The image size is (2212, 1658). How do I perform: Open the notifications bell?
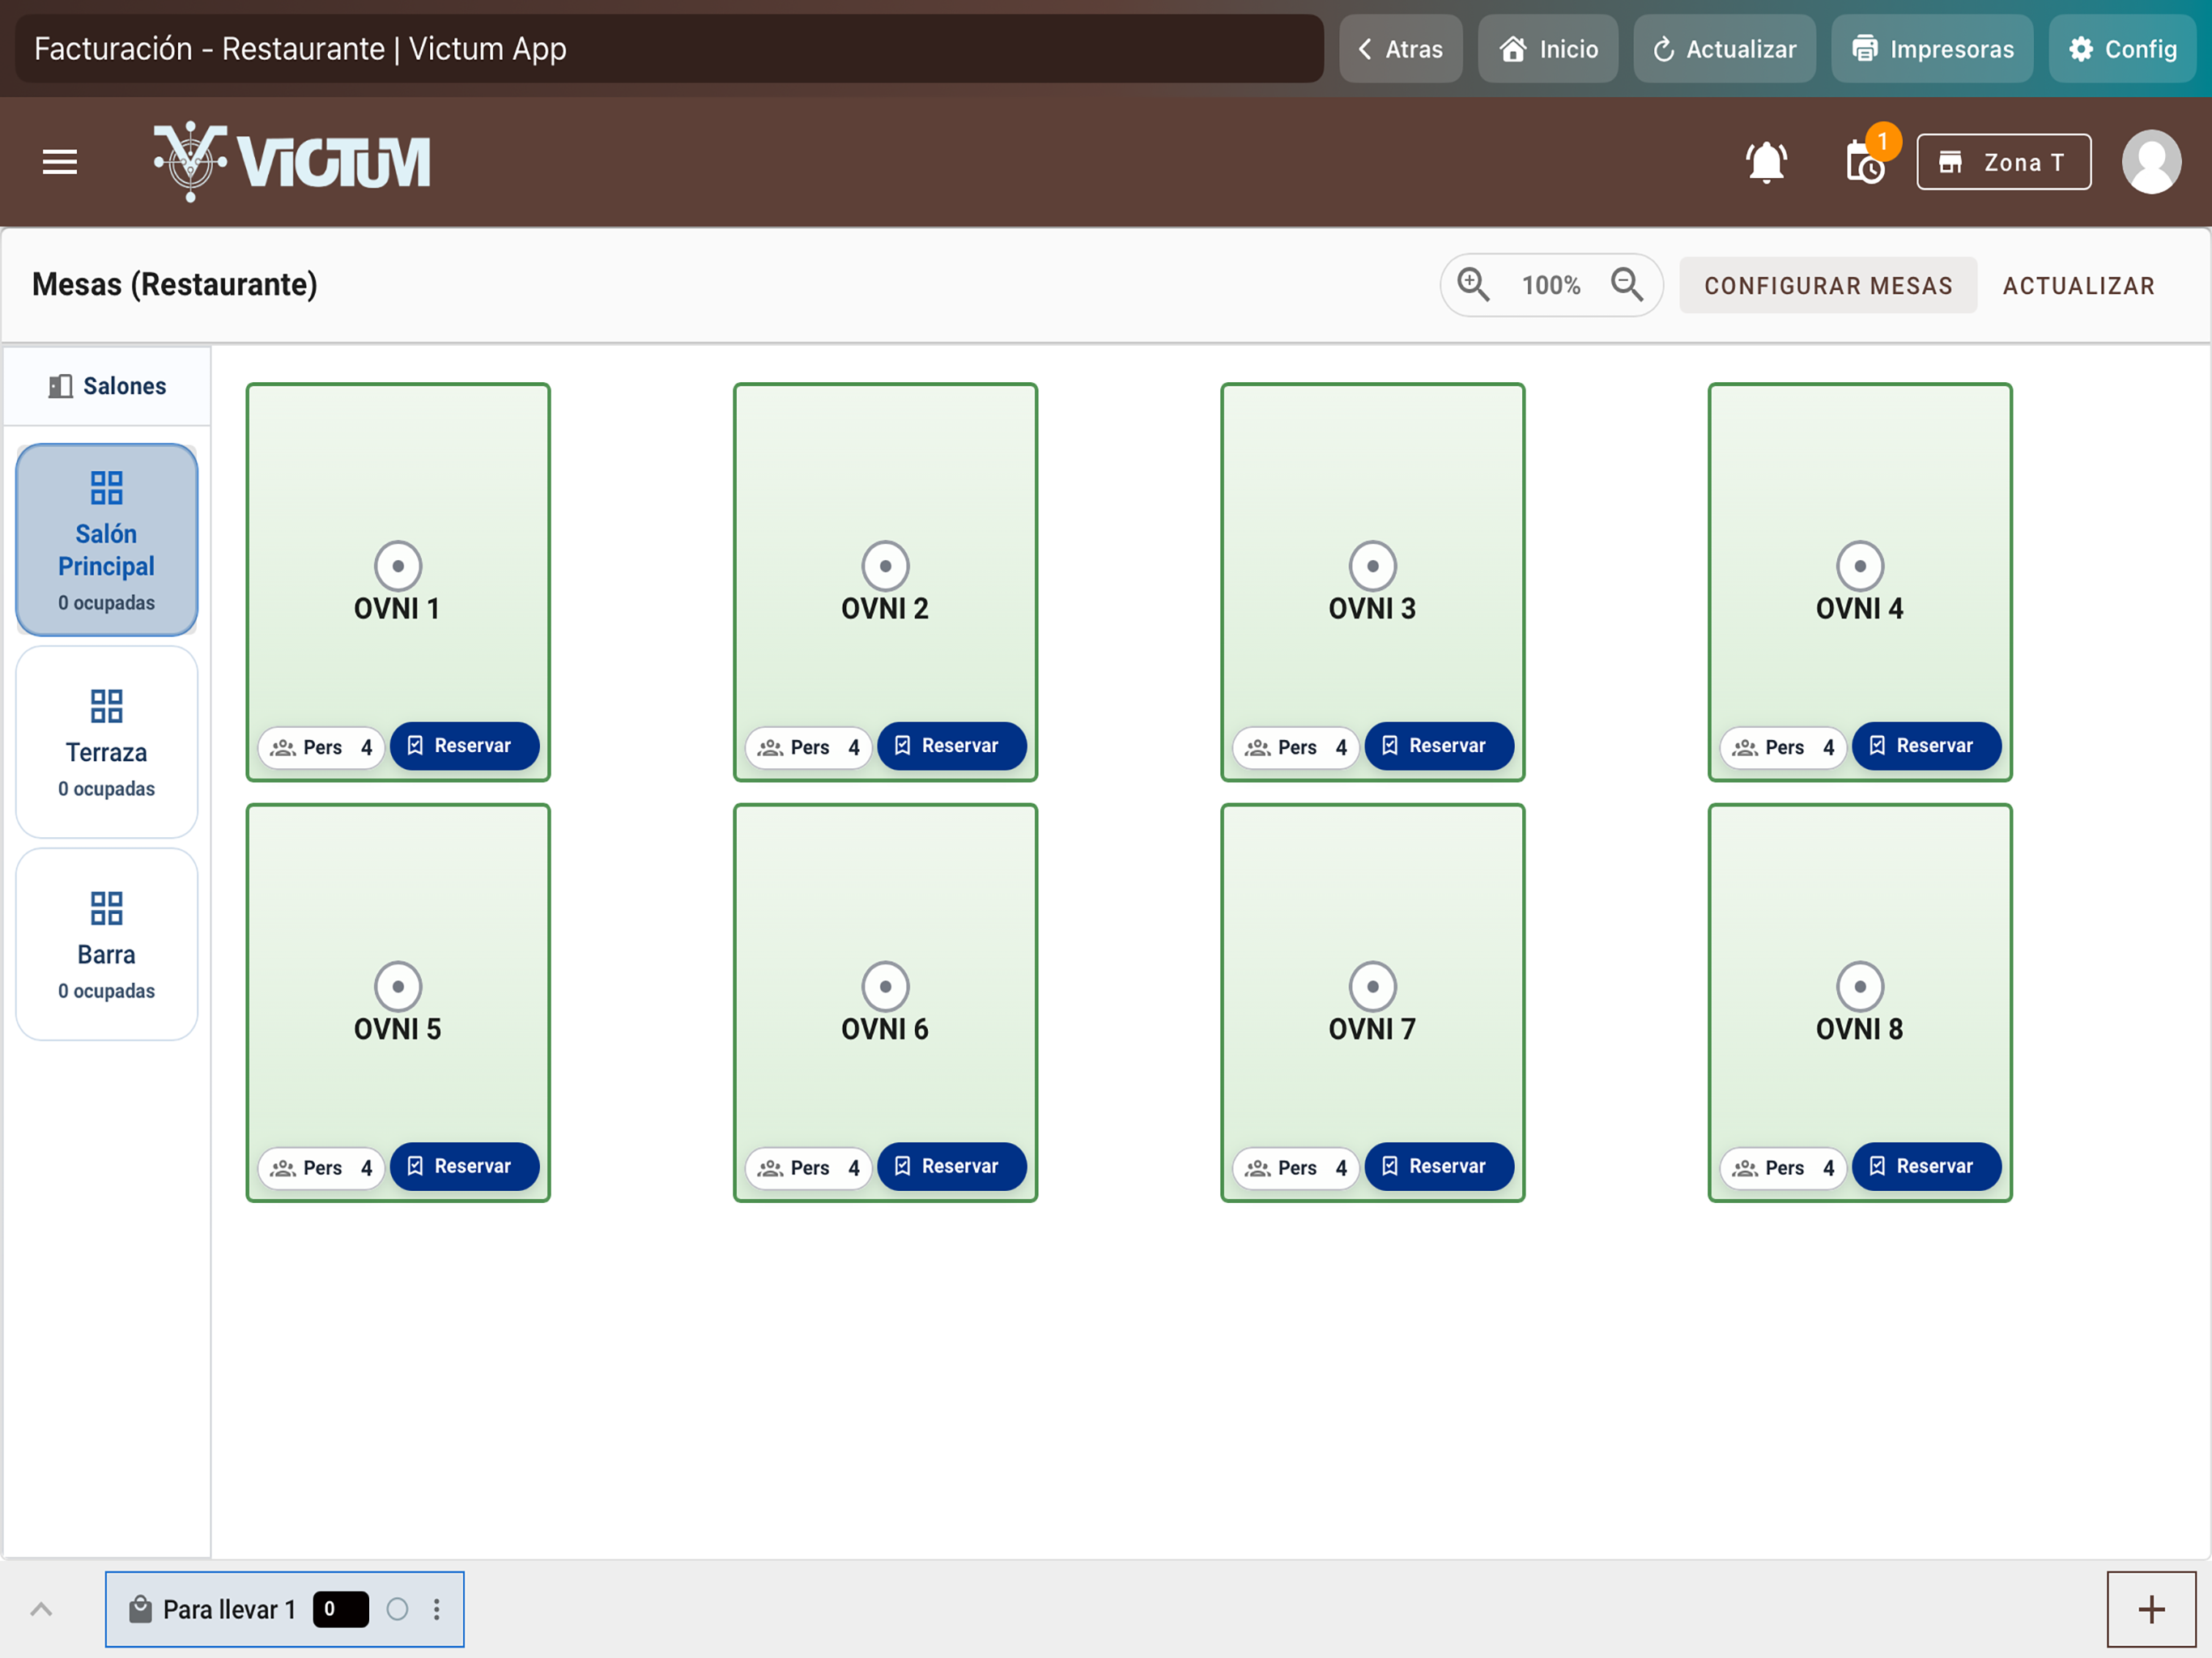click(x=1766, y=161)
